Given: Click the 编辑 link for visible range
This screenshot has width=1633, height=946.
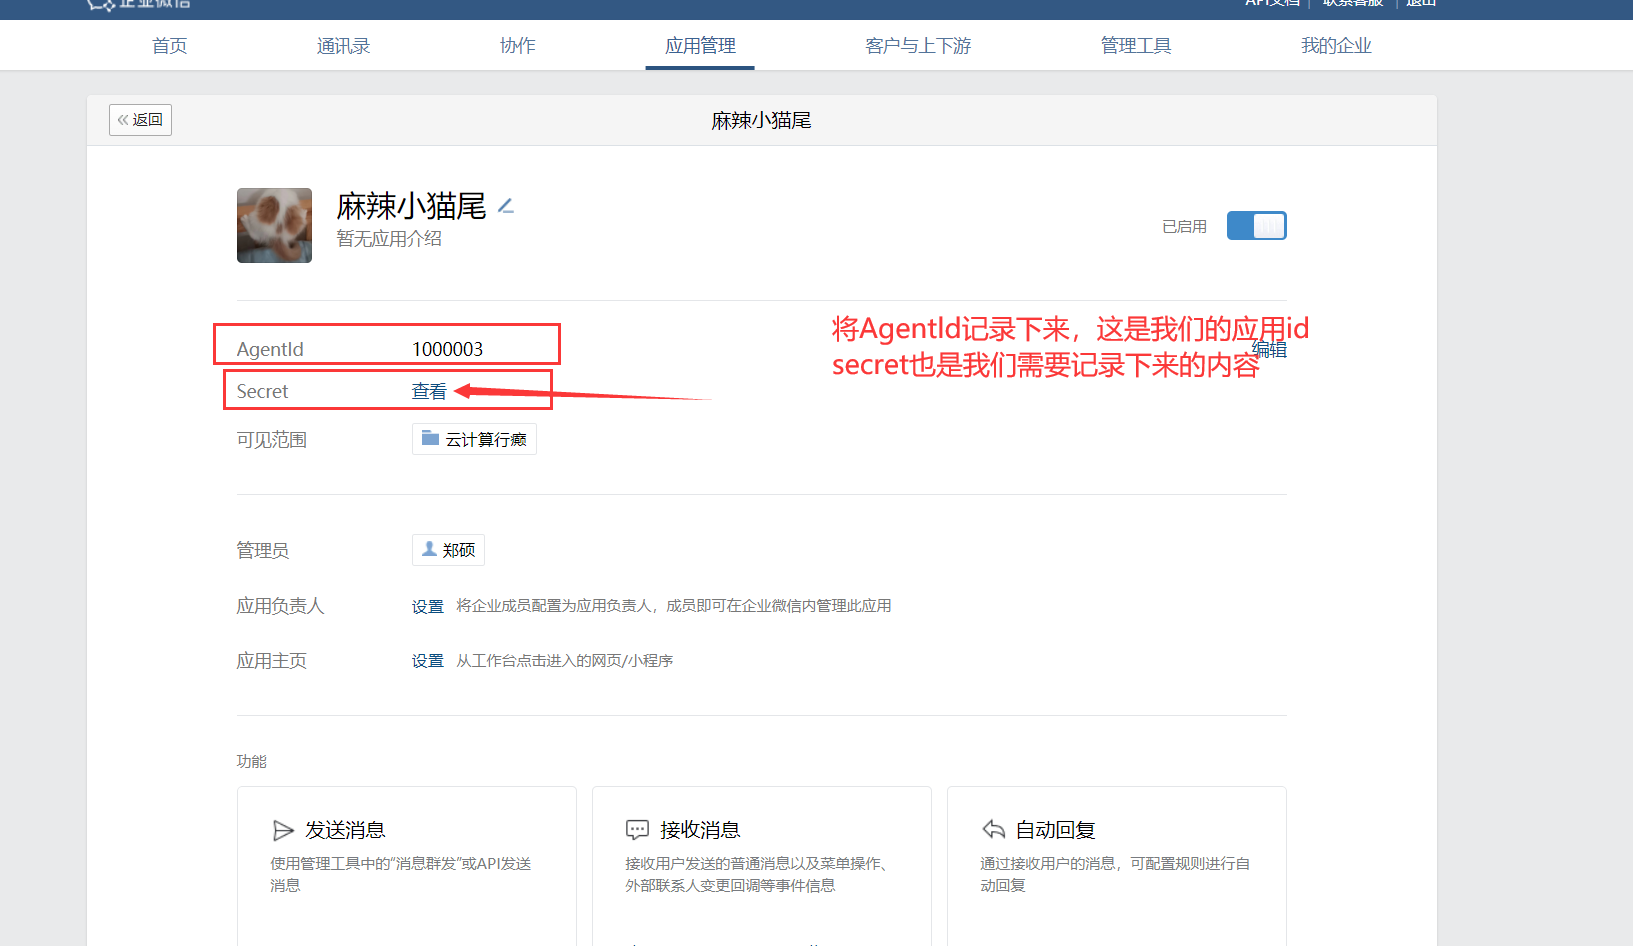Looking at the screenshot, I should [1270, 349].
